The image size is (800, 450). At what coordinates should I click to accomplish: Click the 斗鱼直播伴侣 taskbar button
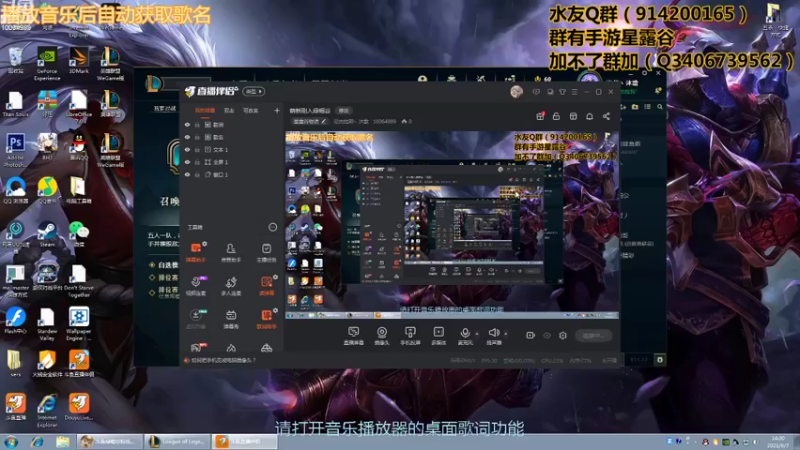coord(244,441)
